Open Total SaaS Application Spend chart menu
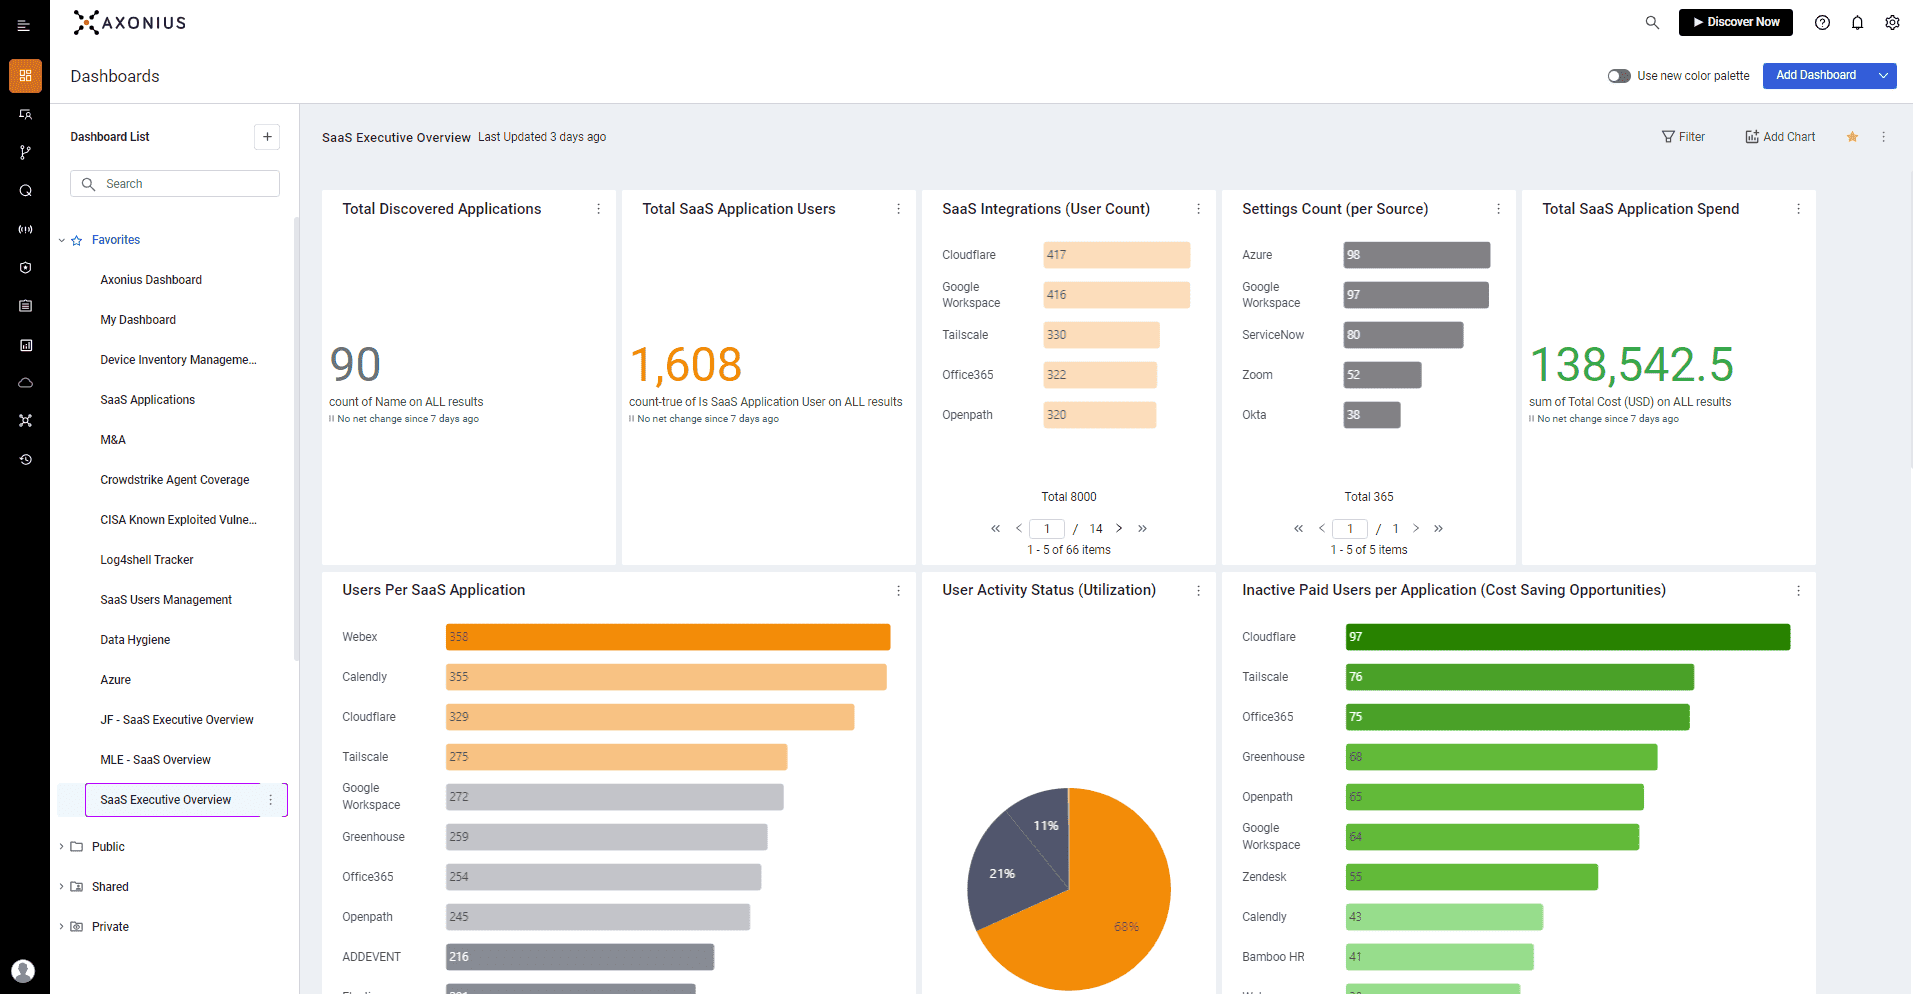 (x=1798, y=209)
